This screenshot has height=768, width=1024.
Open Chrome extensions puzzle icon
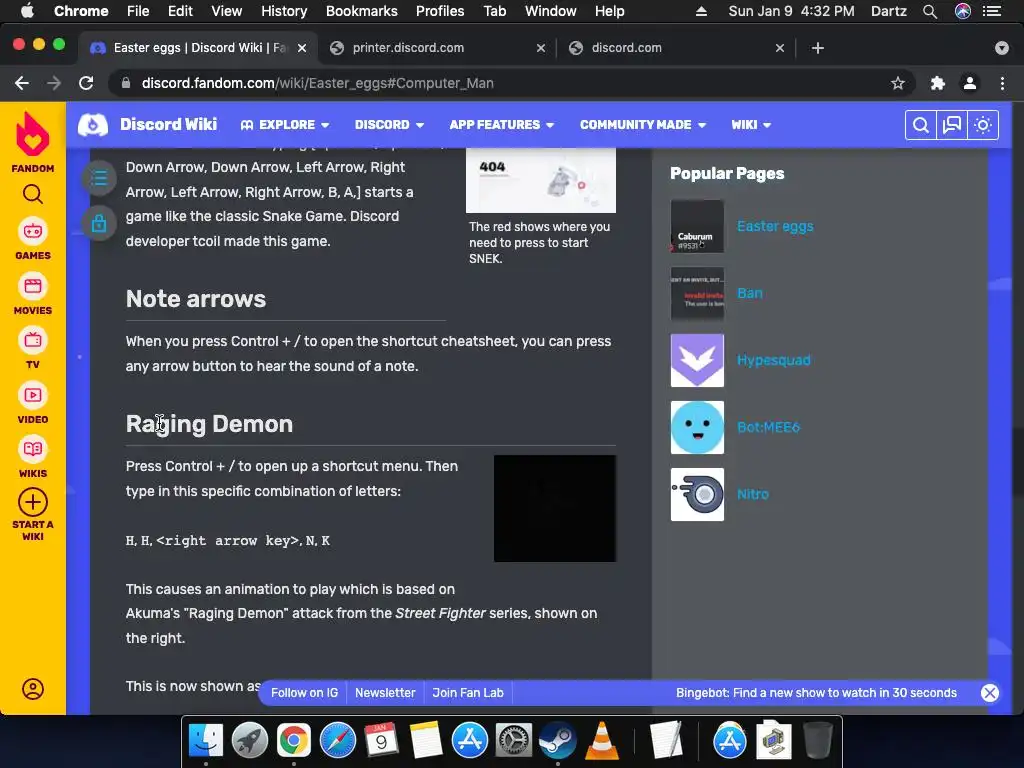coord(938,83)
